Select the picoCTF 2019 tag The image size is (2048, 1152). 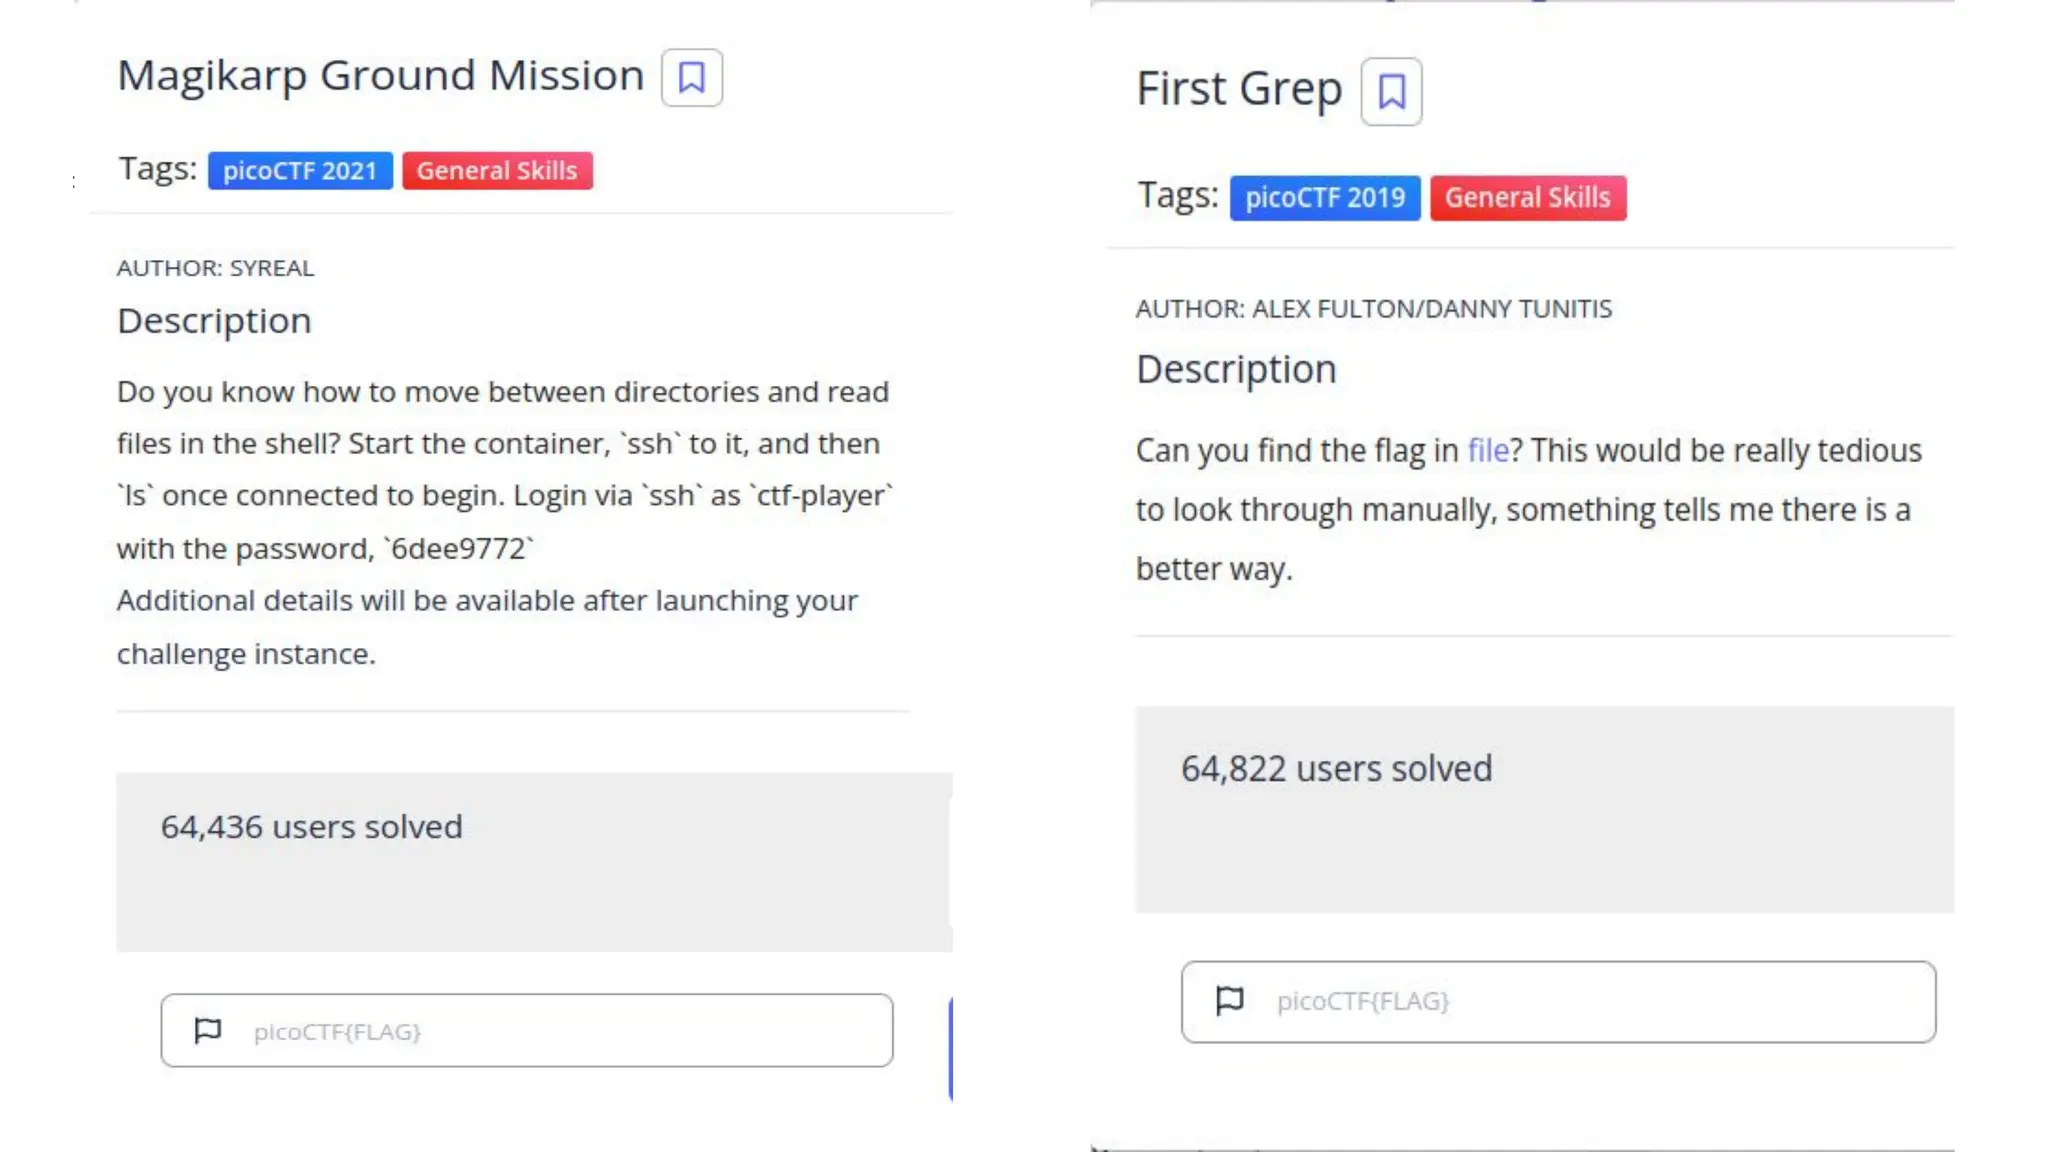point(1324,198)
